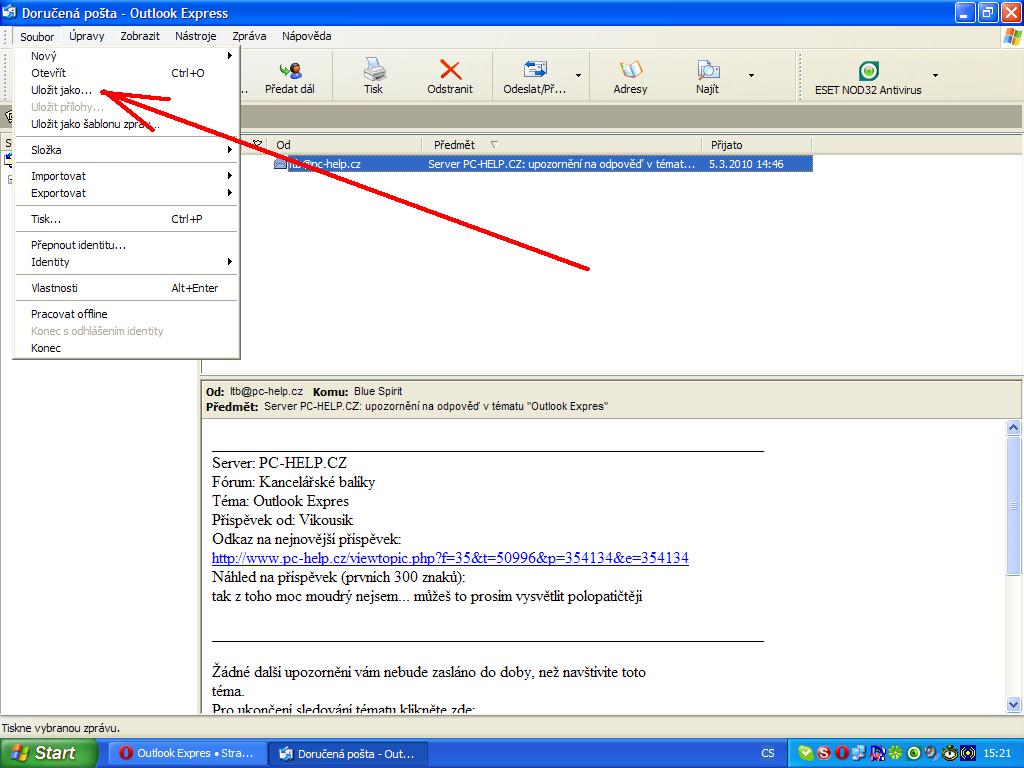This screenshot has width=1024, height=768.
Task: Click the envelope icon of the pc-help.cz message
Action: pos(280,164)
